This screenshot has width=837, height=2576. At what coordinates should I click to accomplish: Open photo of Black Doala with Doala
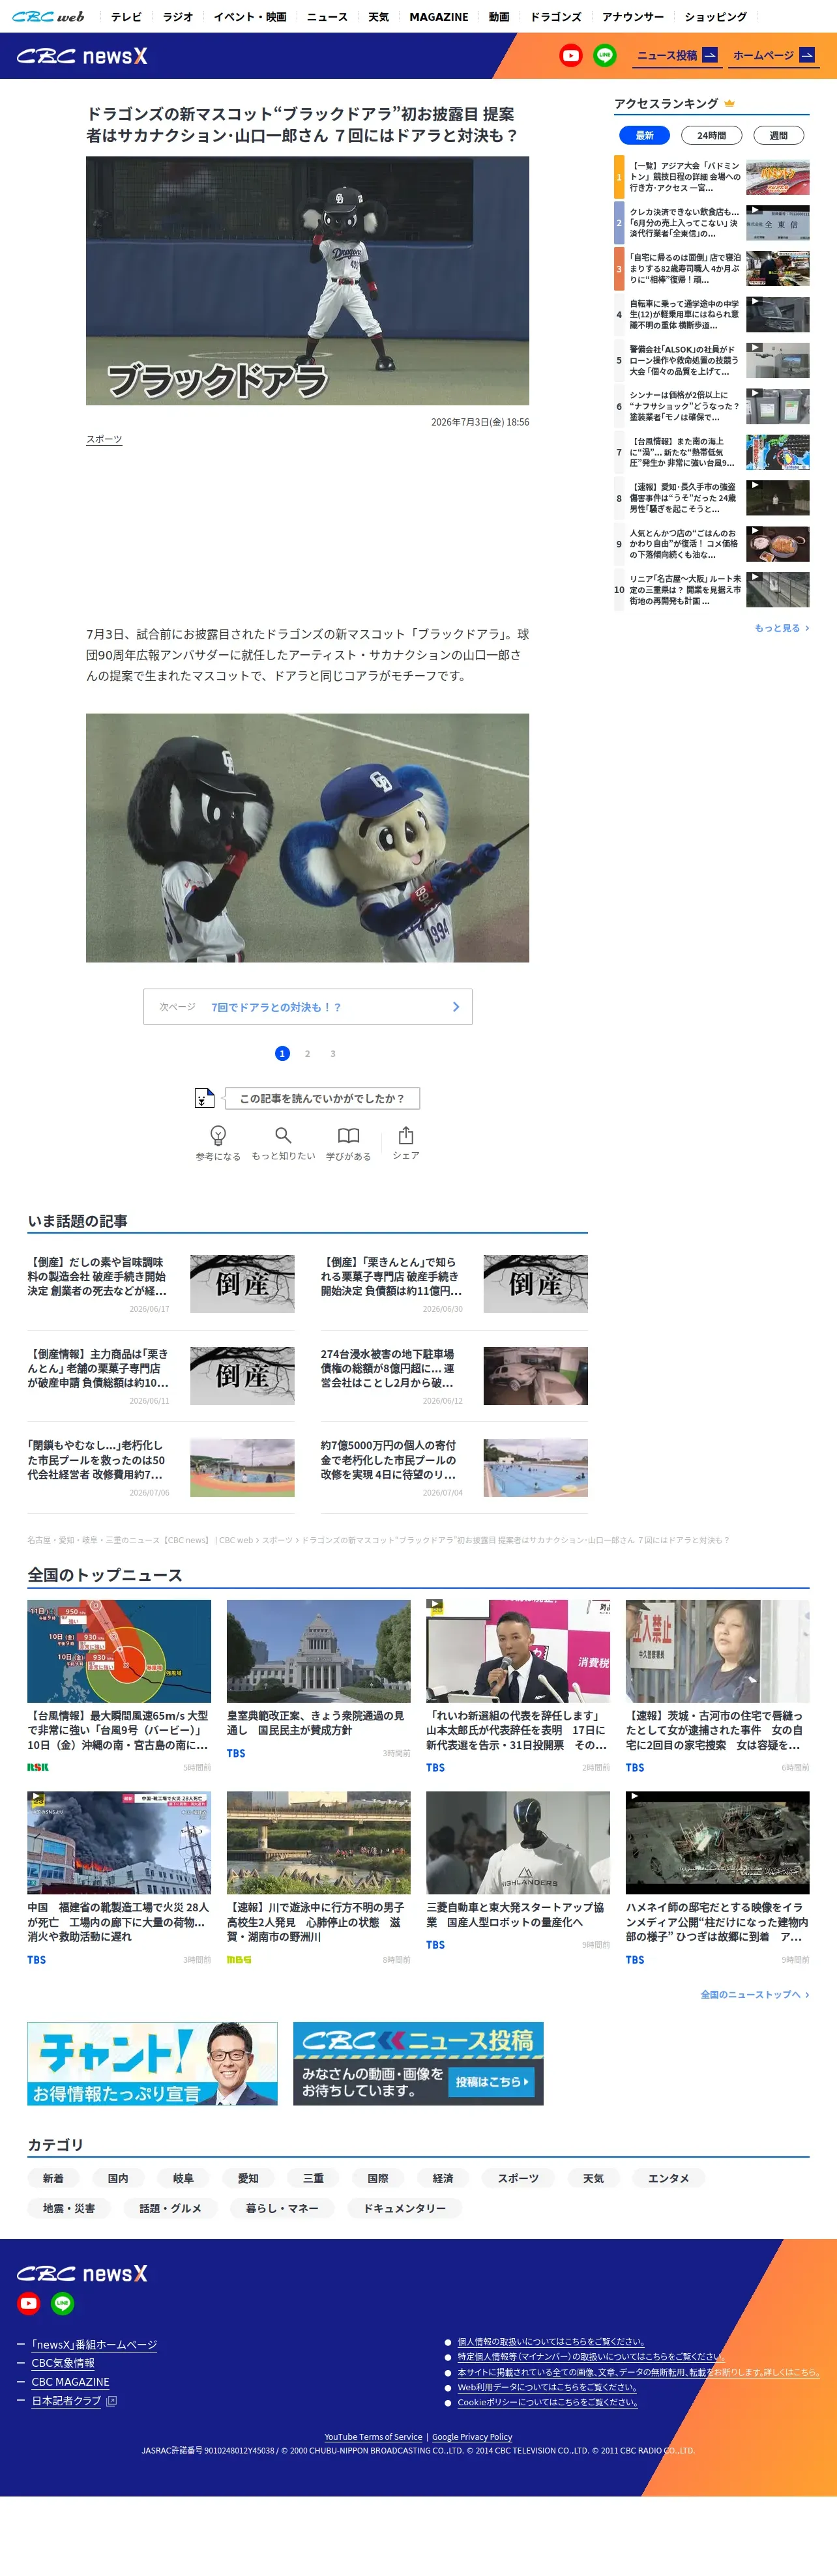coord(307,838)
